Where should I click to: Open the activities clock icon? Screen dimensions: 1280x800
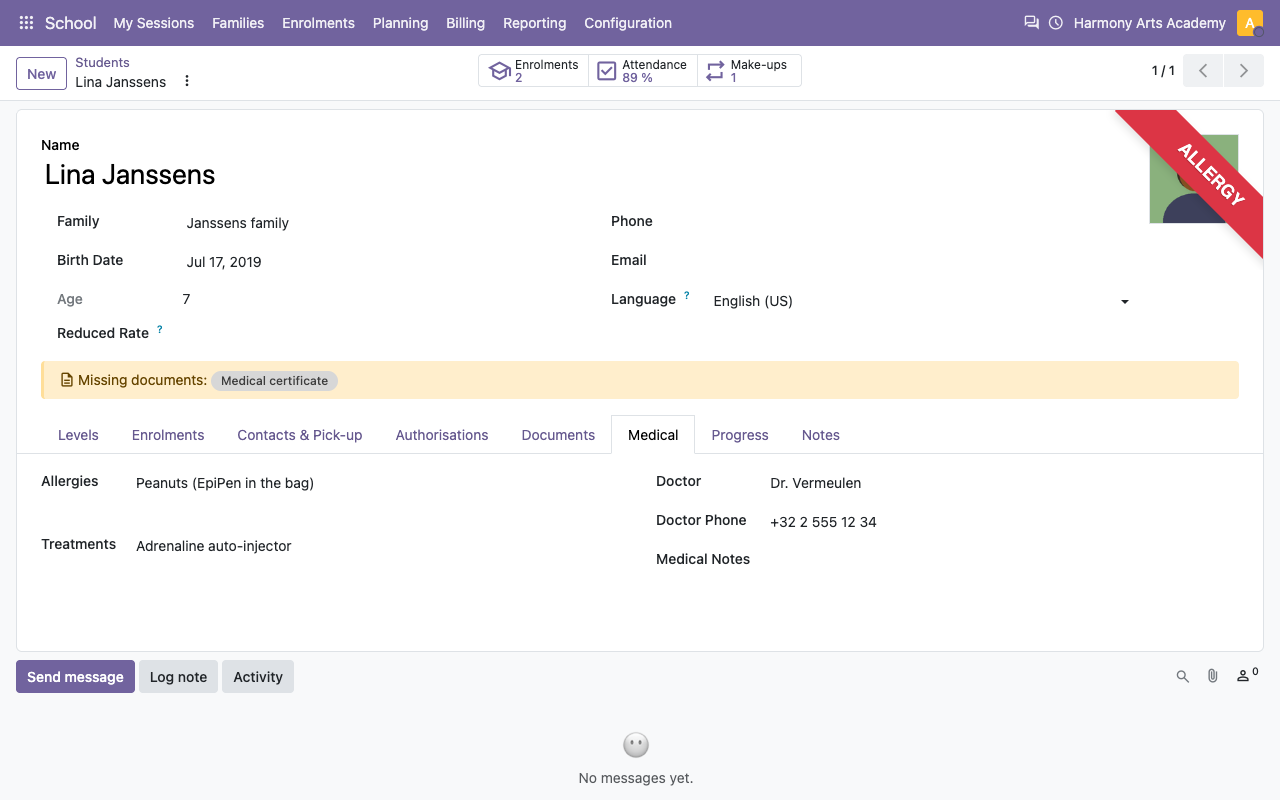(1056, 22)
